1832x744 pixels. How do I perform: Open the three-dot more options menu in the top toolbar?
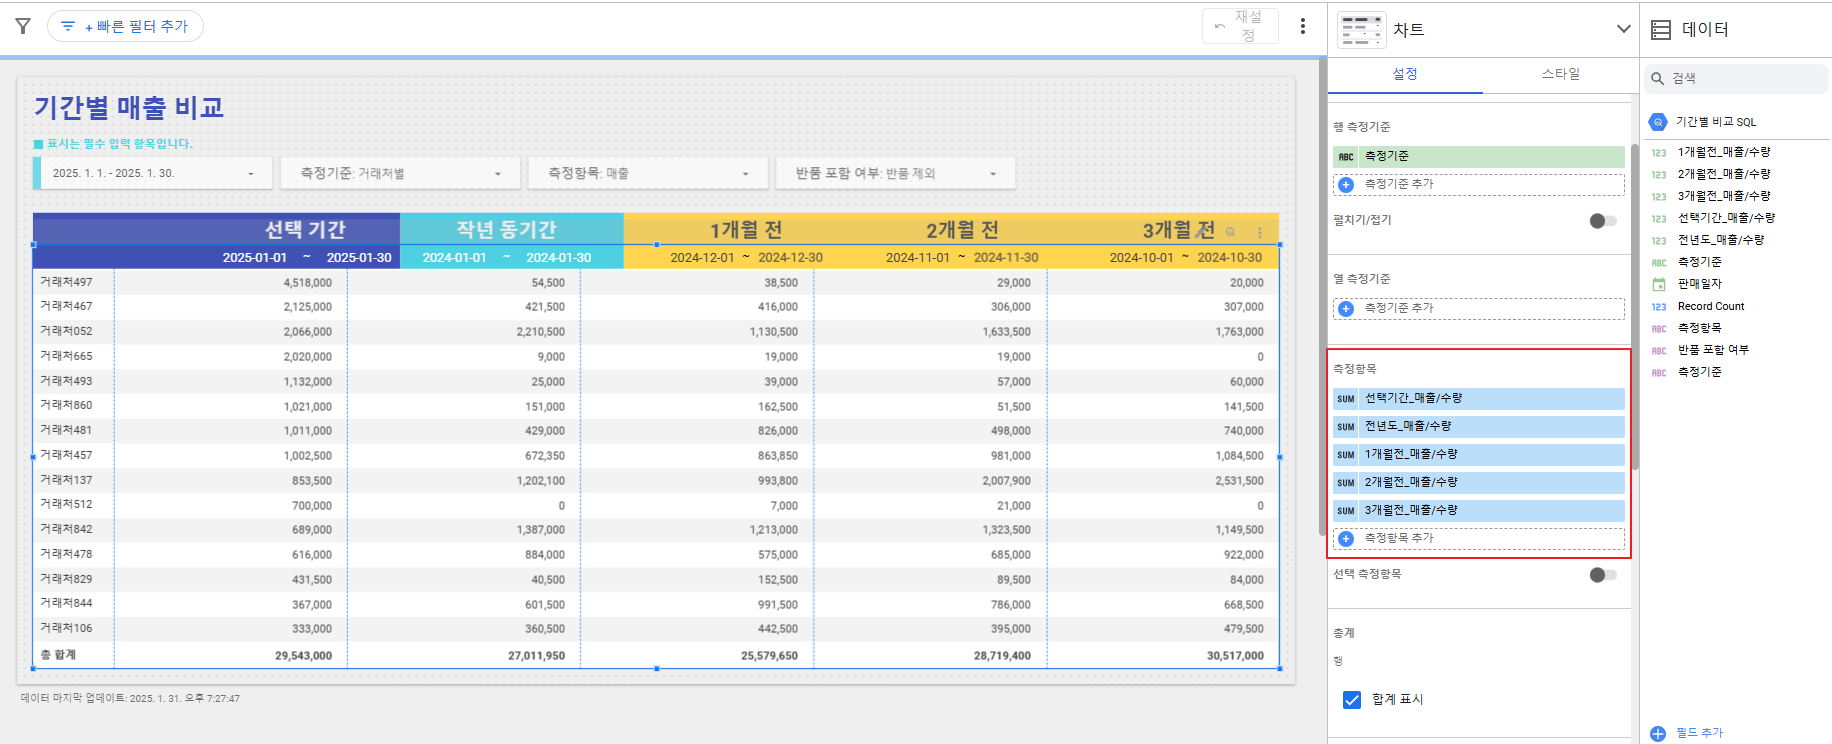1302,26
